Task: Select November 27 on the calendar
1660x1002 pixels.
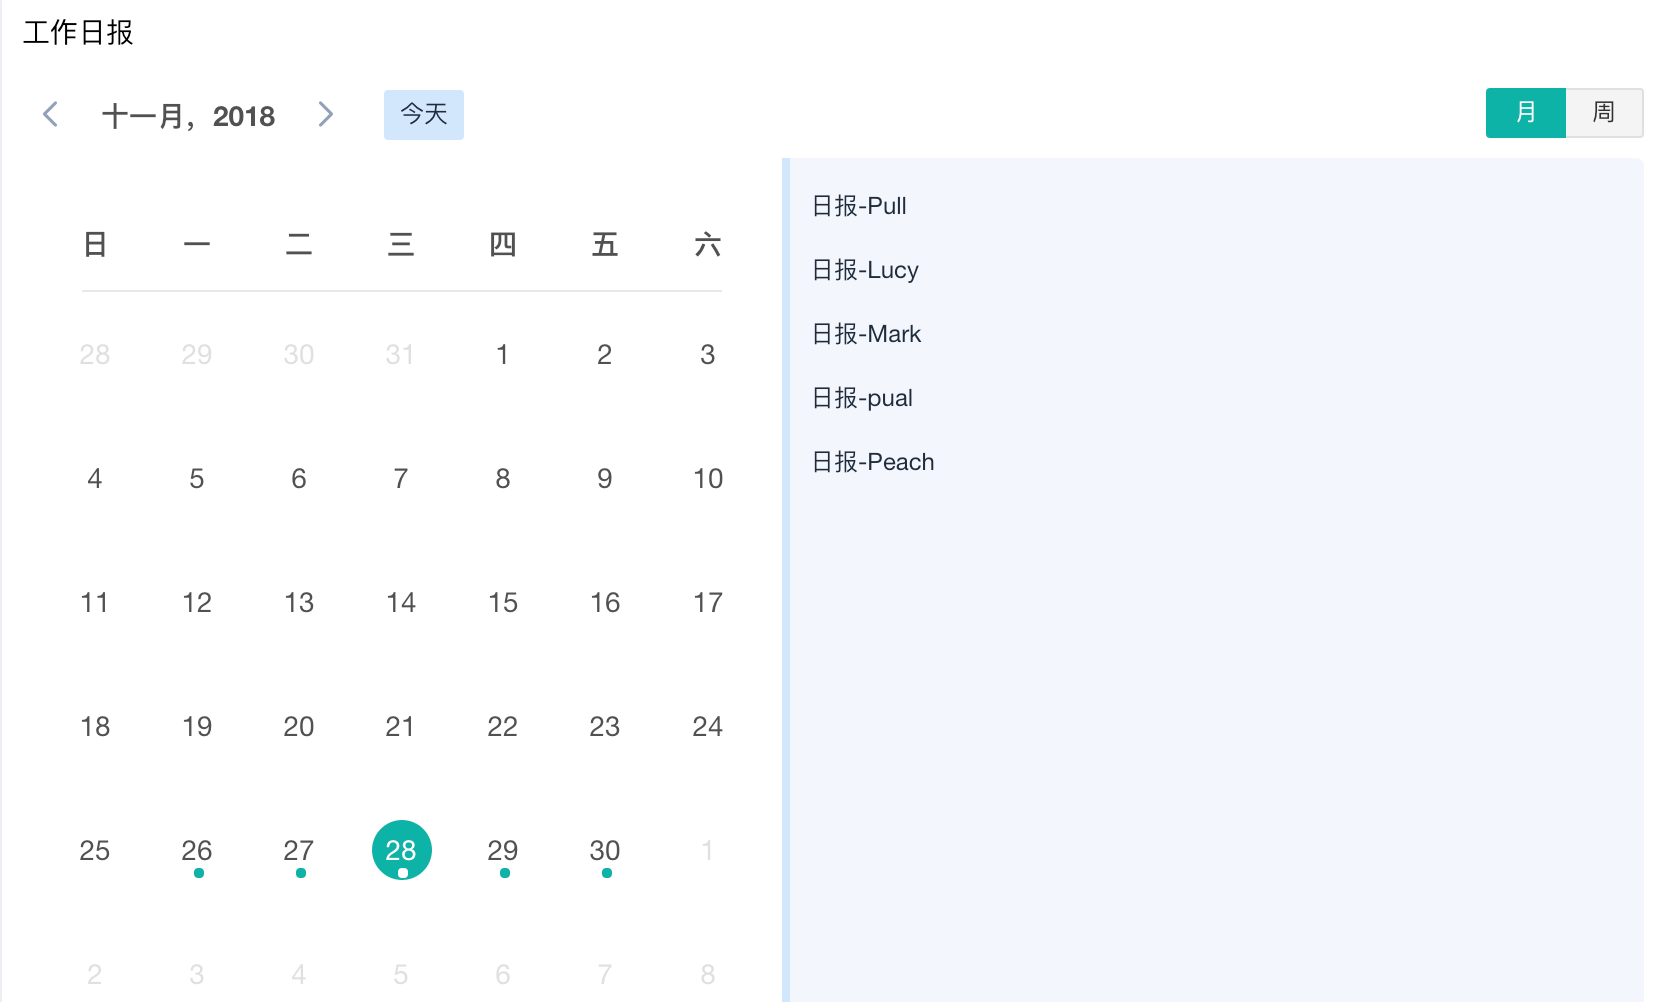Action: coord(299,850)
